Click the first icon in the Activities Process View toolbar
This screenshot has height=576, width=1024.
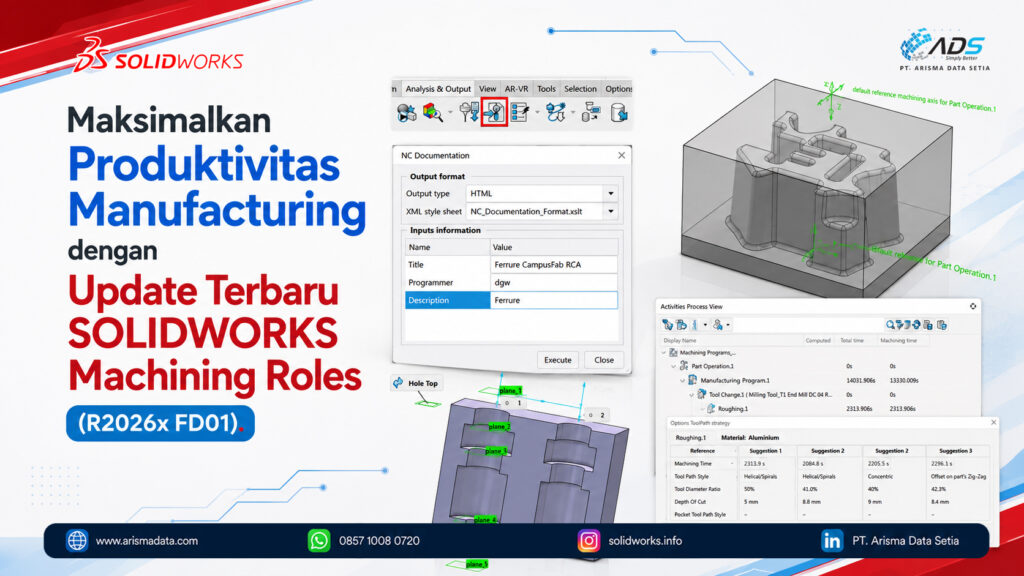tap(667, 325)
